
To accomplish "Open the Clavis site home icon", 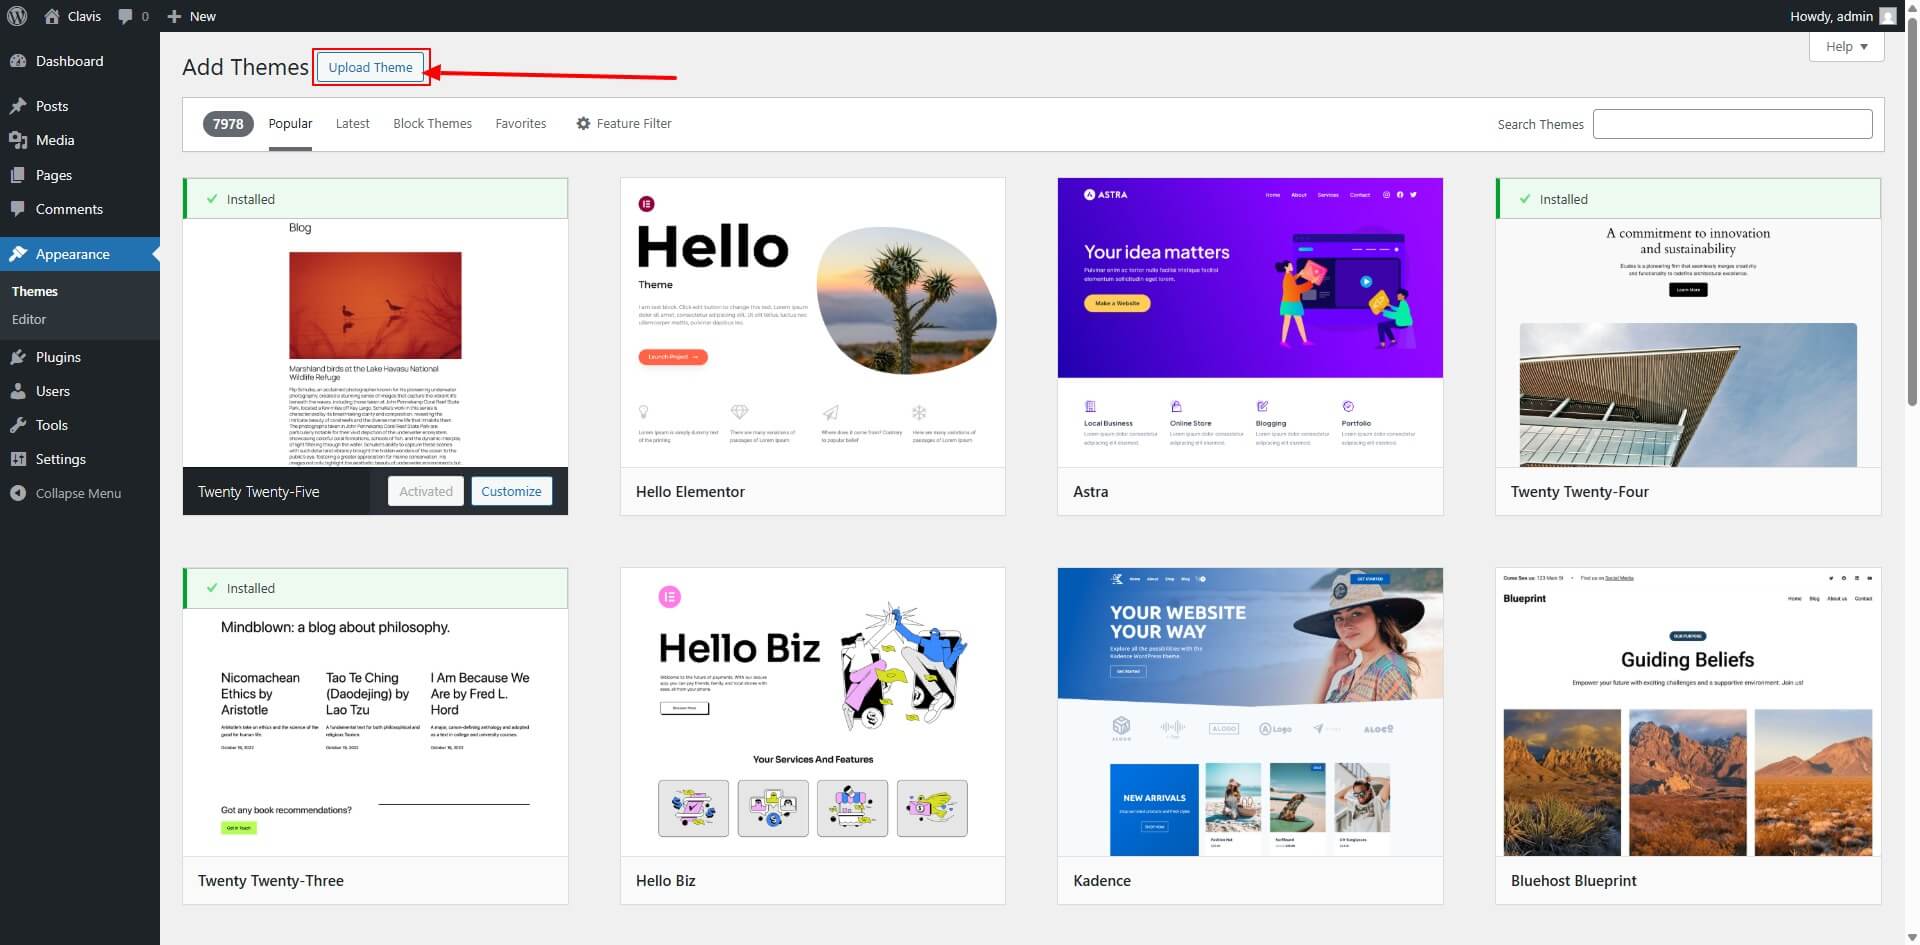I will [x=52, y=16].
